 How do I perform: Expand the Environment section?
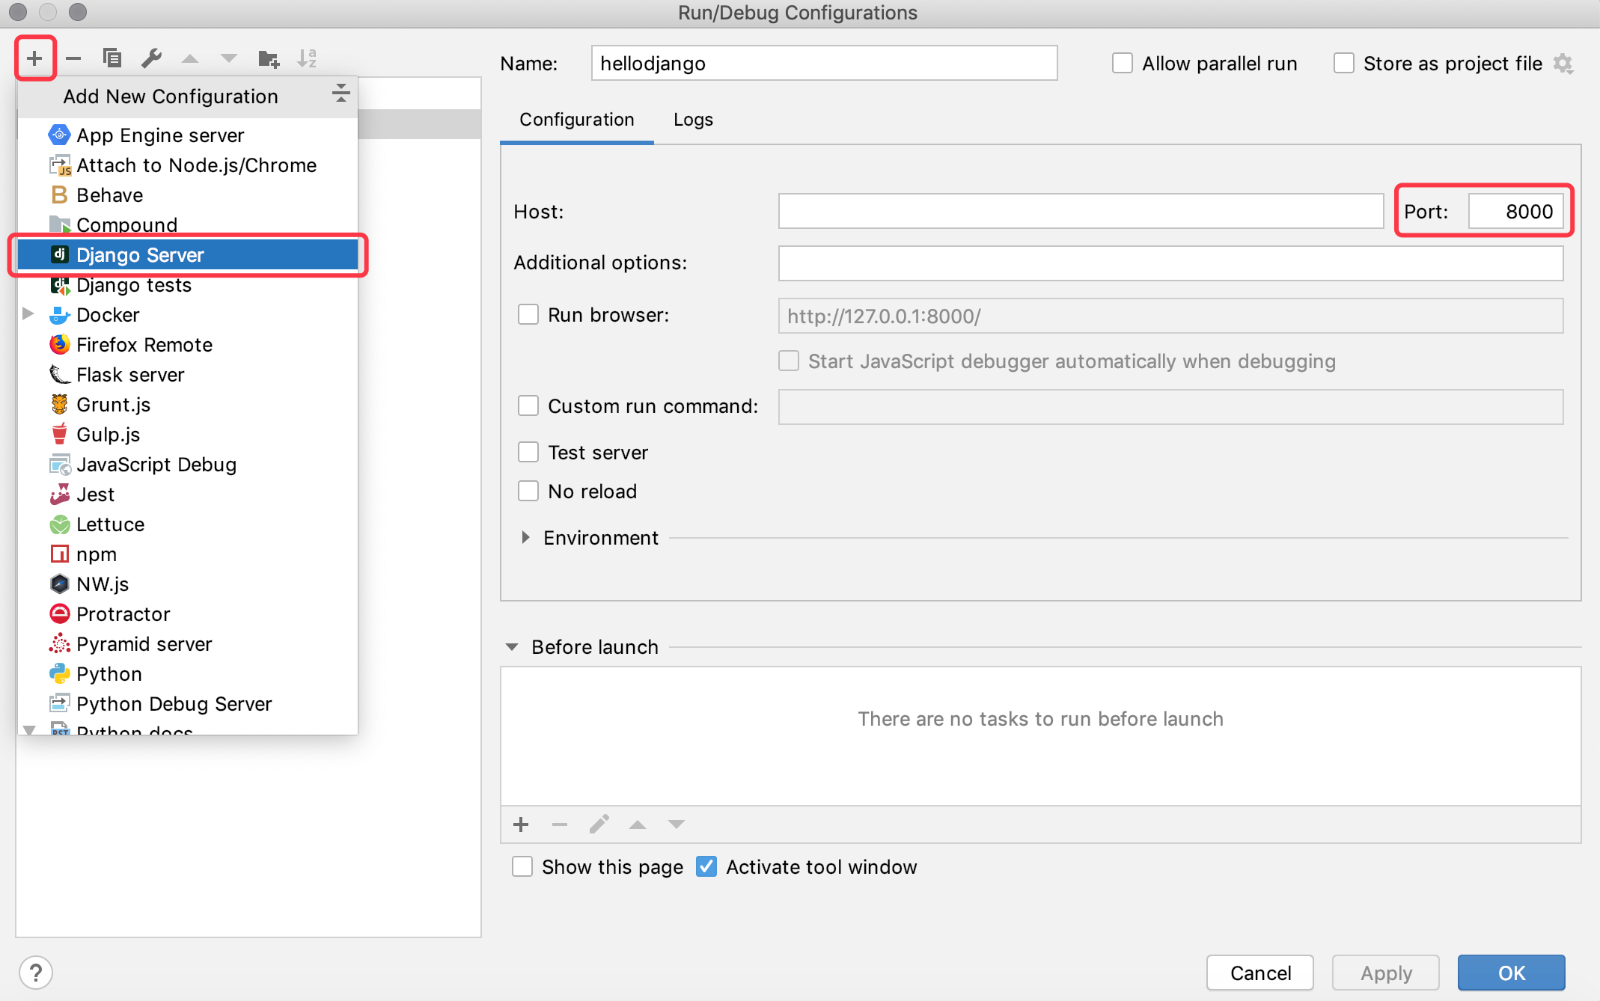(526, 538)
